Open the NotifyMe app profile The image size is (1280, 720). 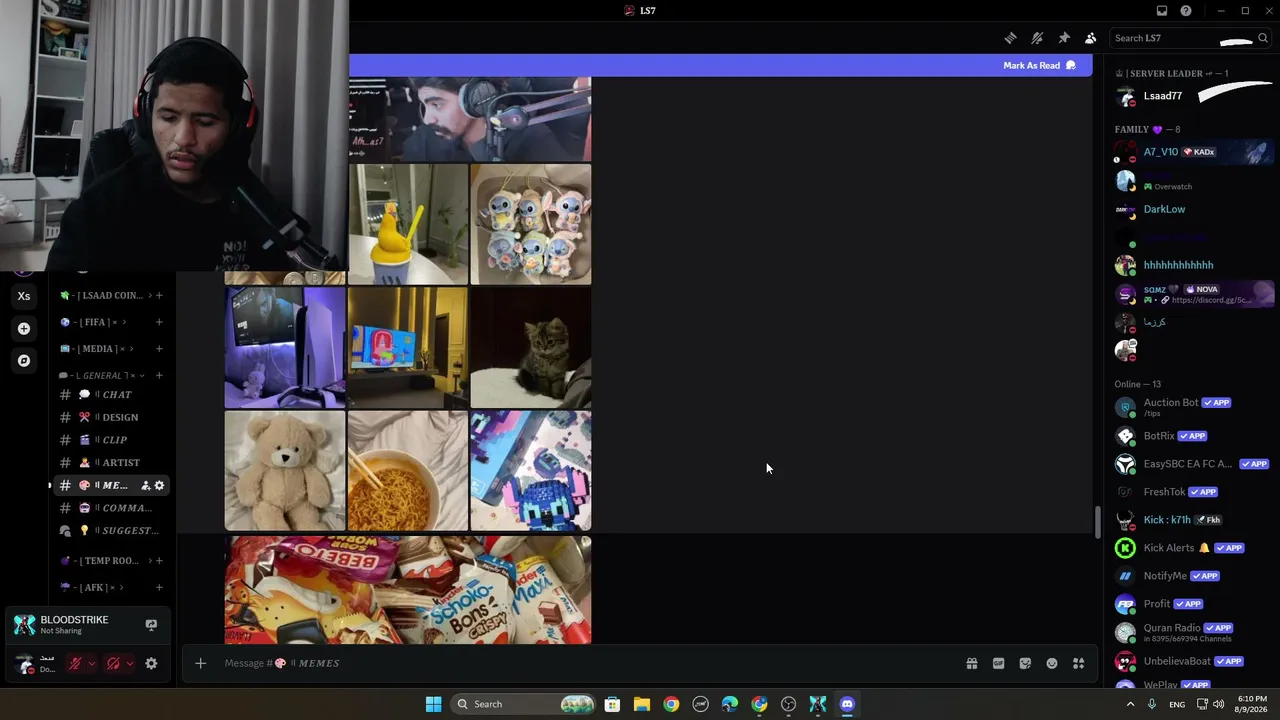pos(1190,576)
